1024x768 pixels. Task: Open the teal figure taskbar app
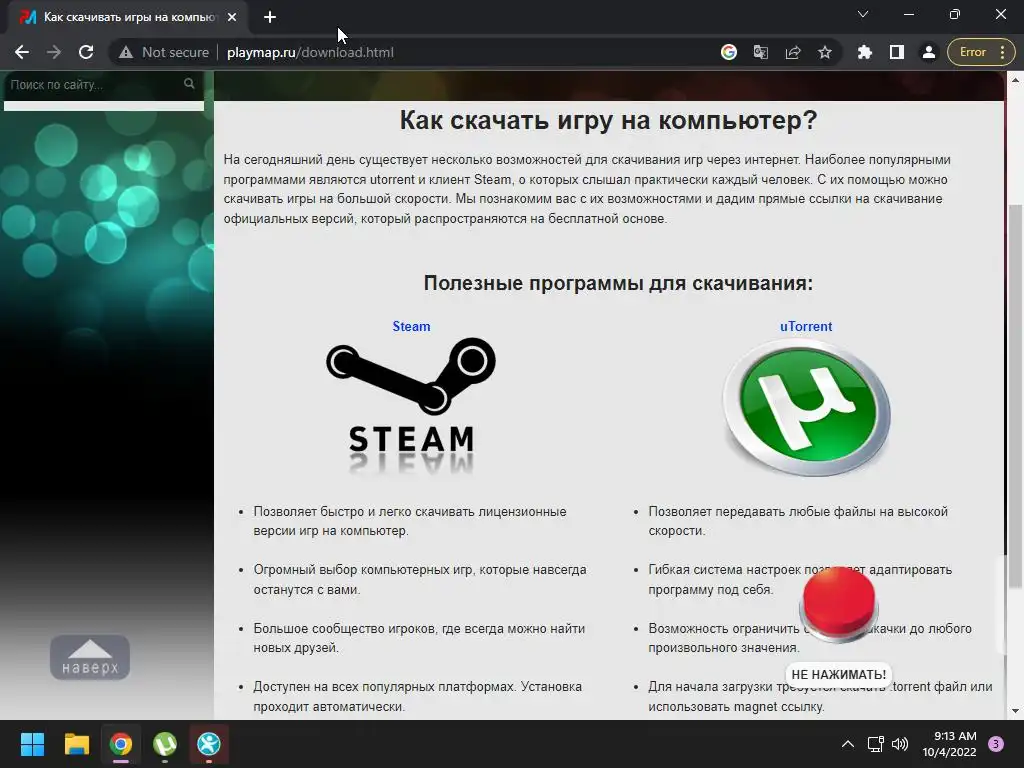(209, 744)
